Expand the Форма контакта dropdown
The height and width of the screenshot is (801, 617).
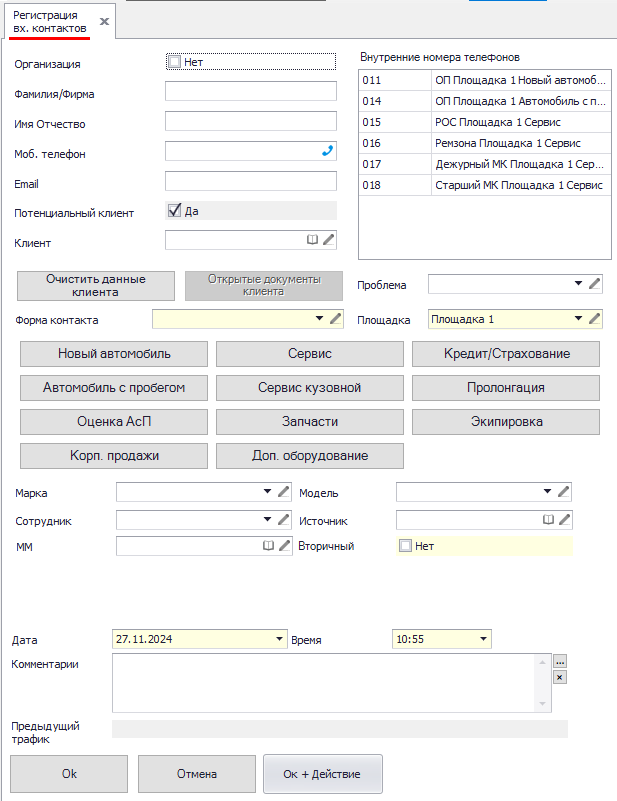(318, 319)
